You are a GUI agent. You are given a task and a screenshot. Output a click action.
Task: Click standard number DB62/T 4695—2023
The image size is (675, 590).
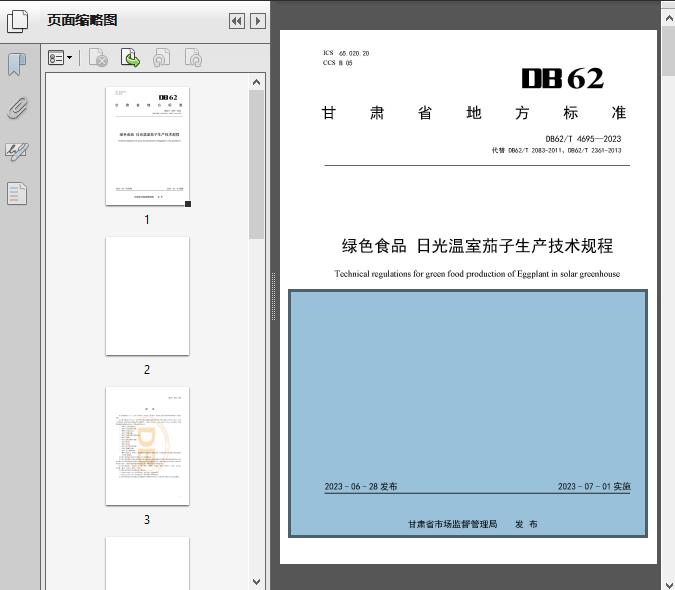(x=583, y=139)
